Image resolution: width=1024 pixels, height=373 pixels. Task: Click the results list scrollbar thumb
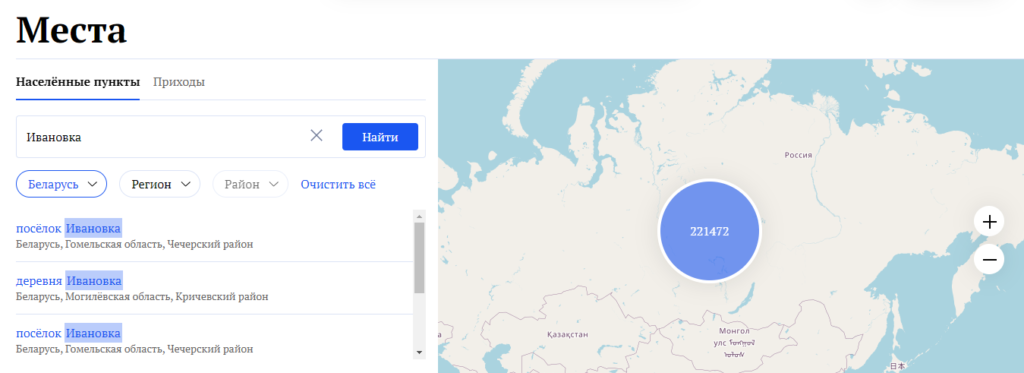tap(419, 257)
